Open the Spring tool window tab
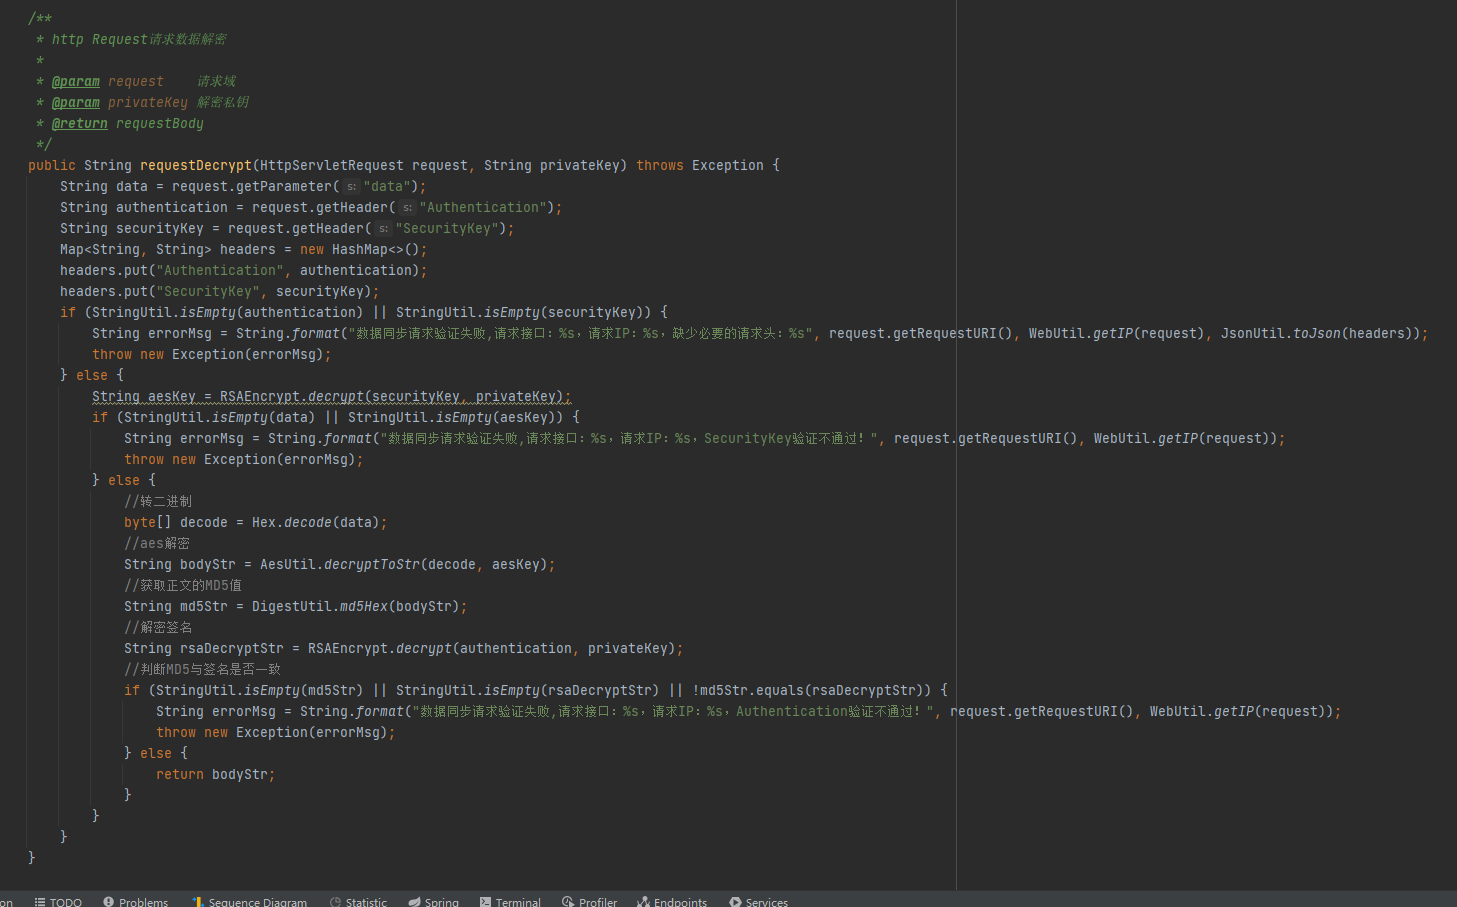 click(433, 902)
